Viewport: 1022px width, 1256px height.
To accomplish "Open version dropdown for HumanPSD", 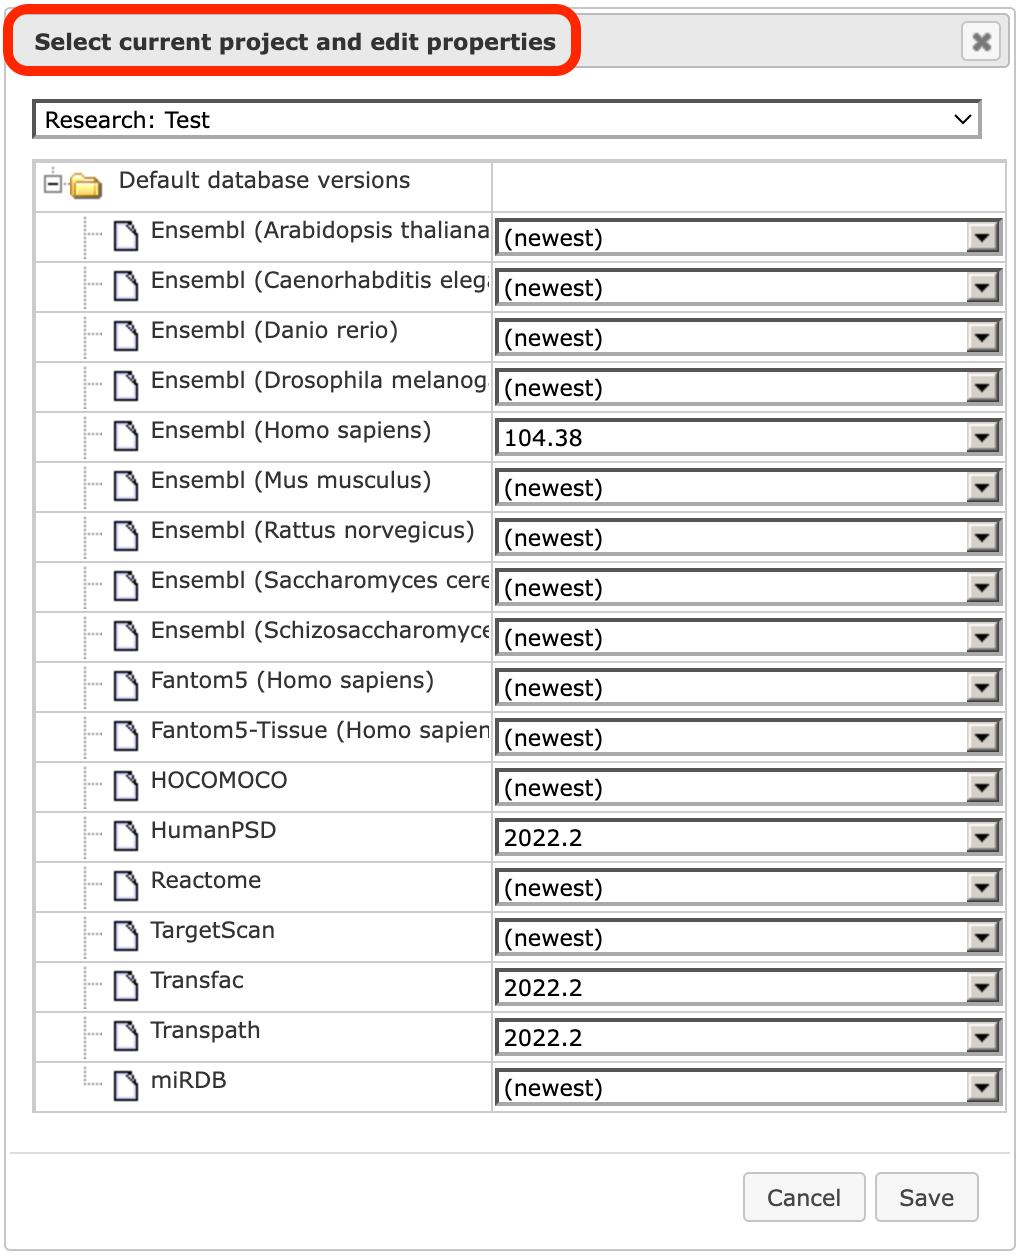I will (749, 837).
